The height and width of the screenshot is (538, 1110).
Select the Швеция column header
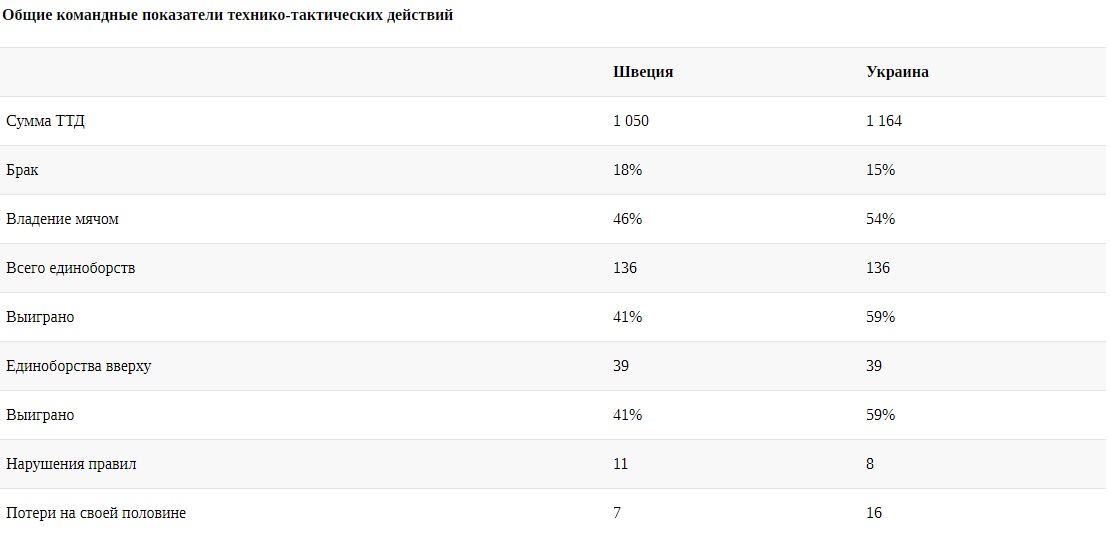tap(643, 72)
